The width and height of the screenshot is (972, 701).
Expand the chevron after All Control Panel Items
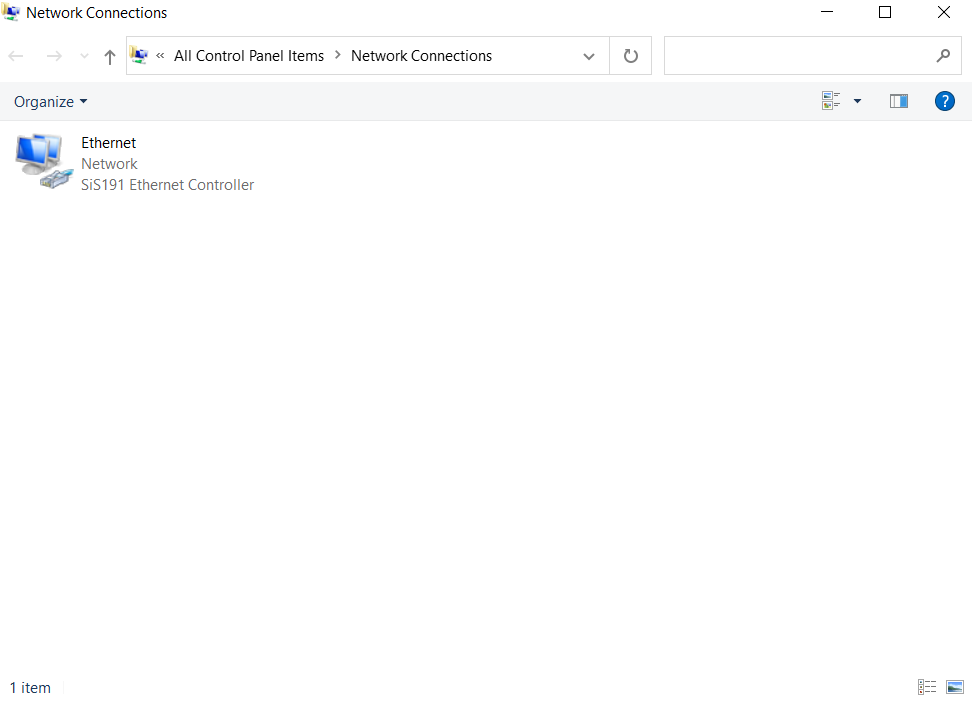coord(338,55)
